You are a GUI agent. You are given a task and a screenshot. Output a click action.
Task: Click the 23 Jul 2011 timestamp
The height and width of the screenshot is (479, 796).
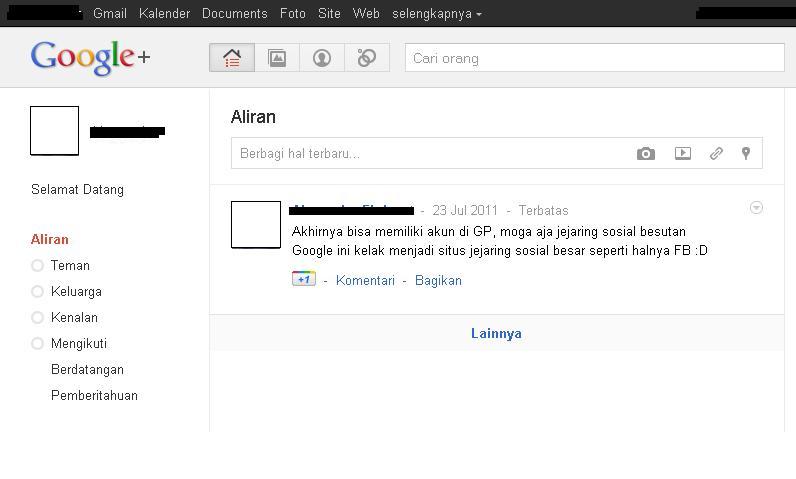465,210
